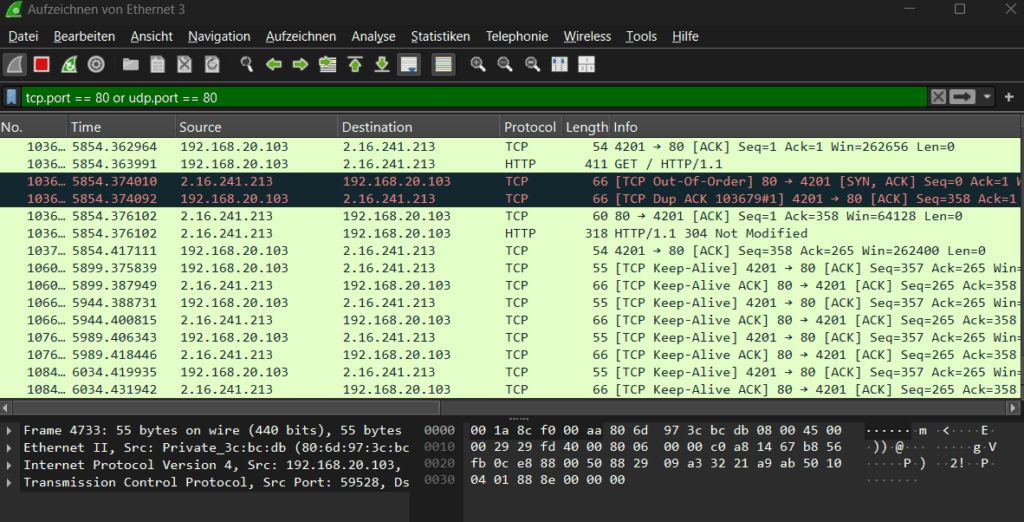This screenshot has height=522, width=1024.
Task: Sort by the Info column header
Action: pyautogui.click(x=814, y=127)
